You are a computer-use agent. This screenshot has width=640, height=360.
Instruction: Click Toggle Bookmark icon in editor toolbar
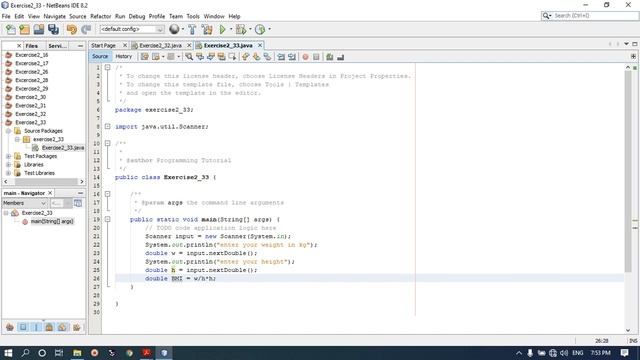pyautogui.click(x=267, y=57)
